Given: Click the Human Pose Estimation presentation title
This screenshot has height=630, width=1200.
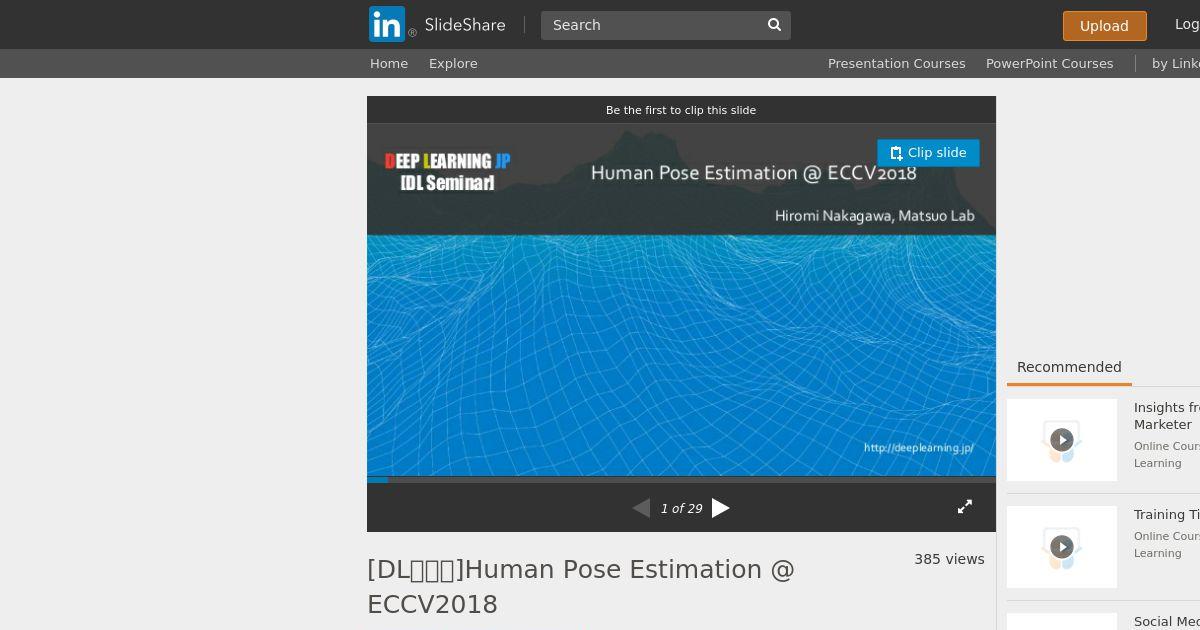Looking at the screenshot, I should [x=581, y=587].
